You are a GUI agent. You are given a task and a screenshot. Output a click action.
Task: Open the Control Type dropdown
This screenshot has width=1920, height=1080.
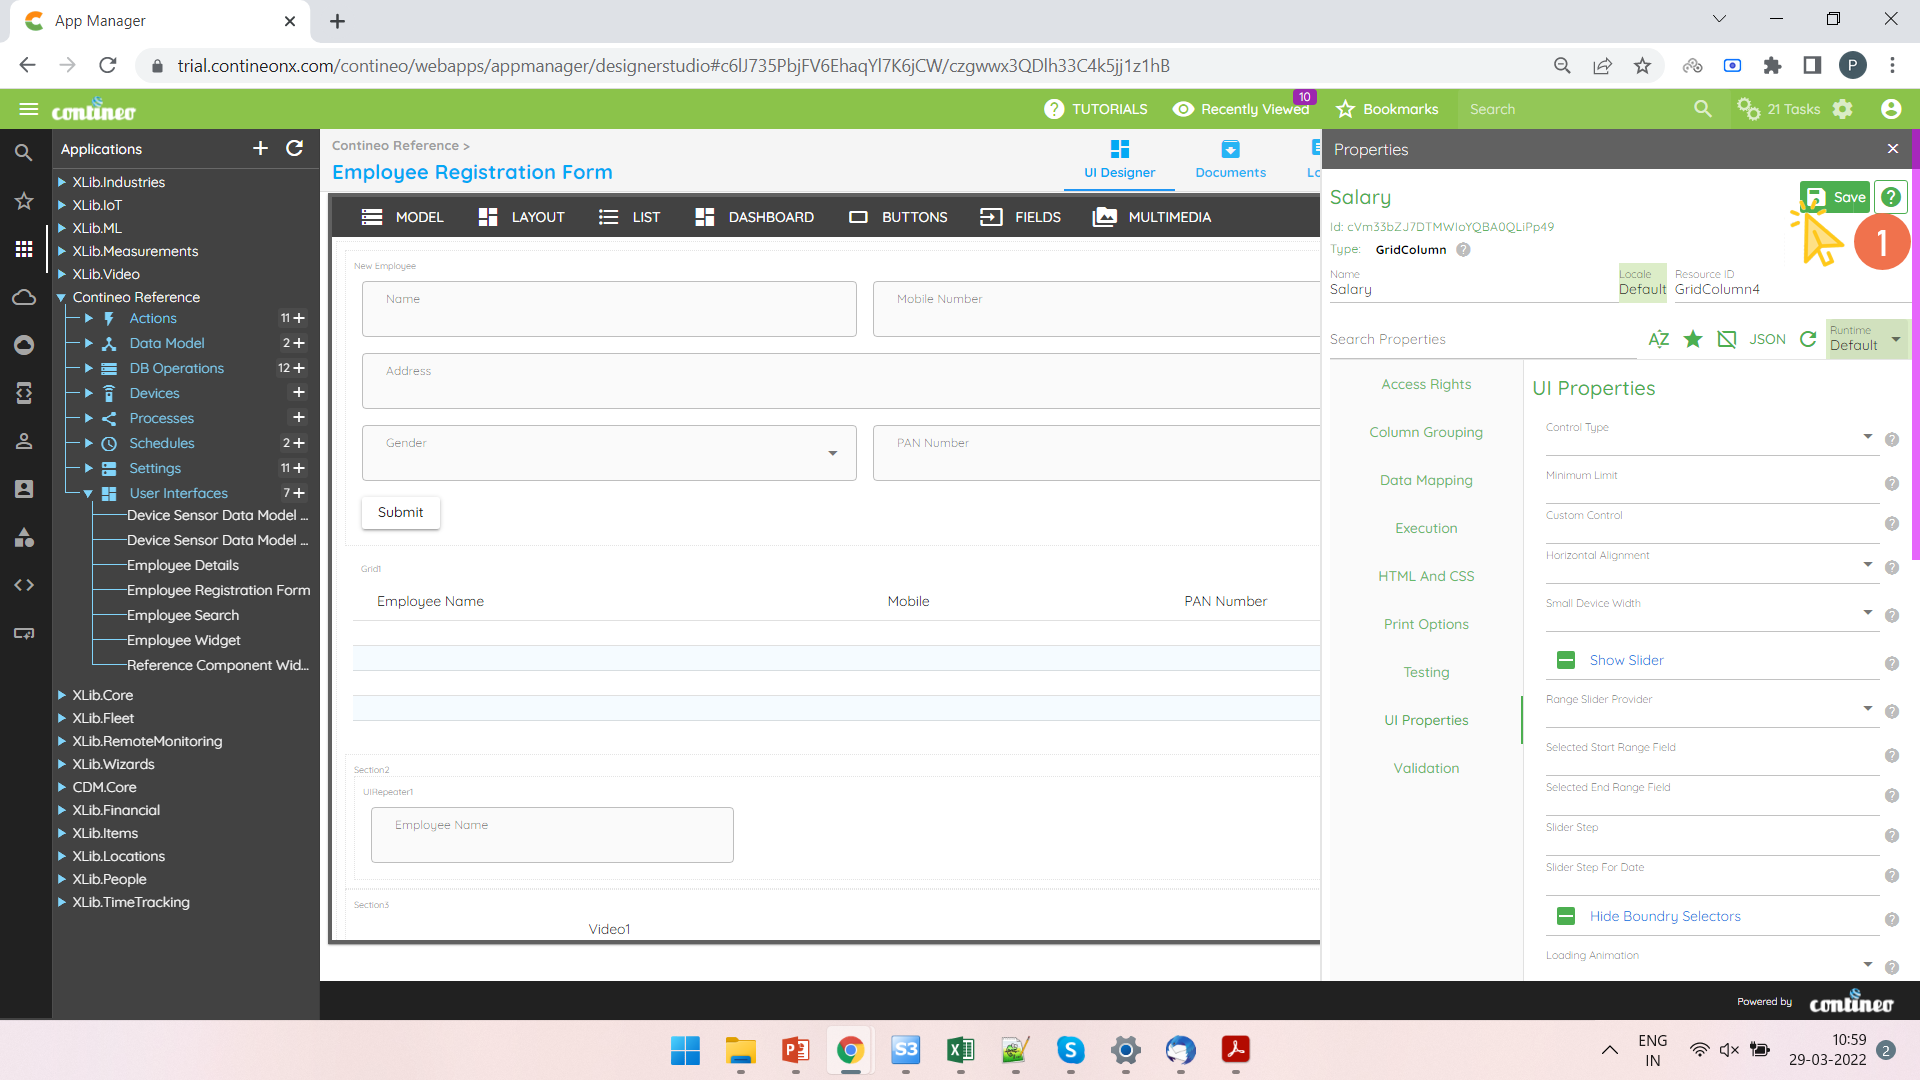[x=1866, y=437]
